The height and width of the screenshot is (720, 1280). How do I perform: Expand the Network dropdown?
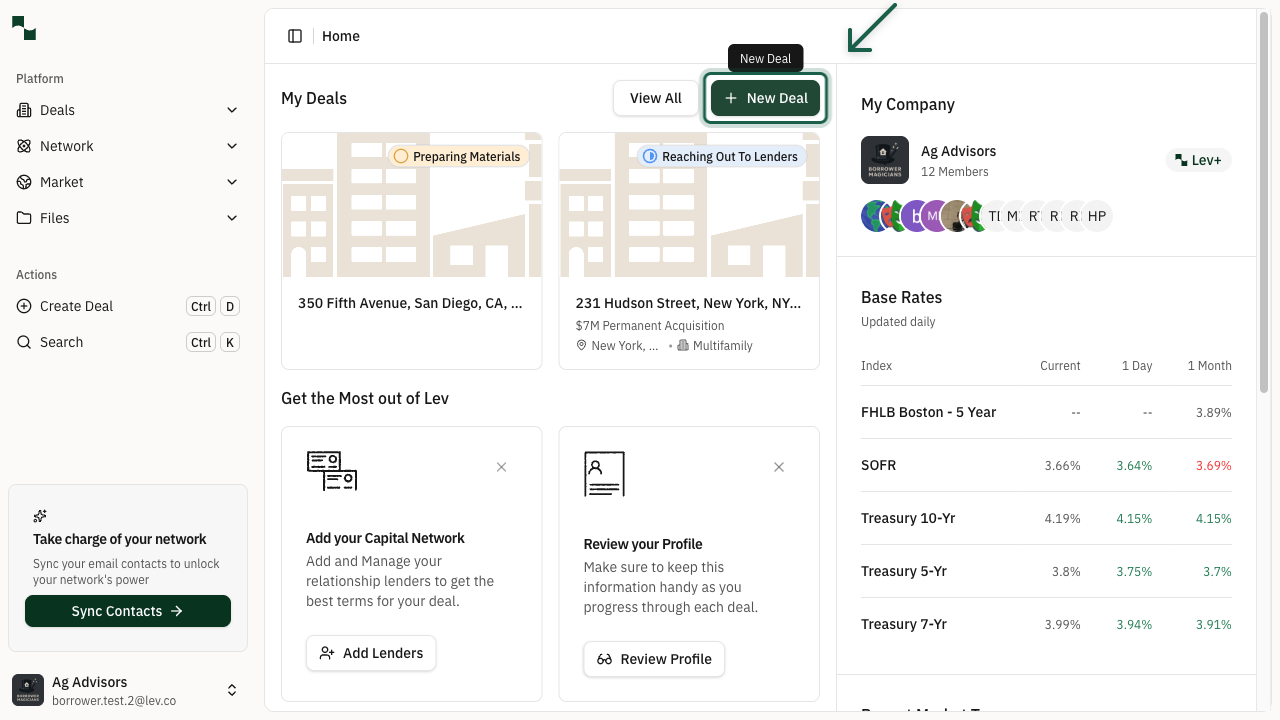pos(232,146)
